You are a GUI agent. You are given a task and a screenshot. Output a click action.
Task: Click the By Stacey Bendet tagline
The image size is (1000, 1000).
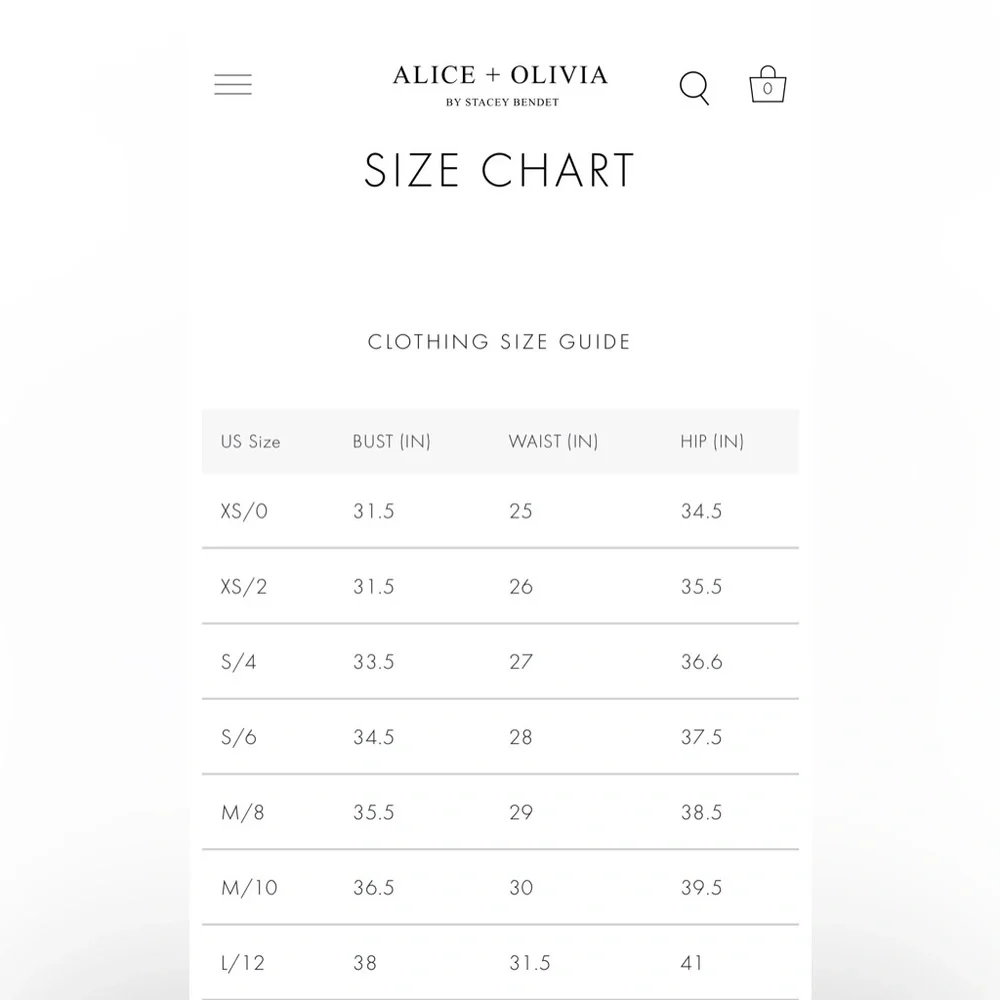coord(502,102)
